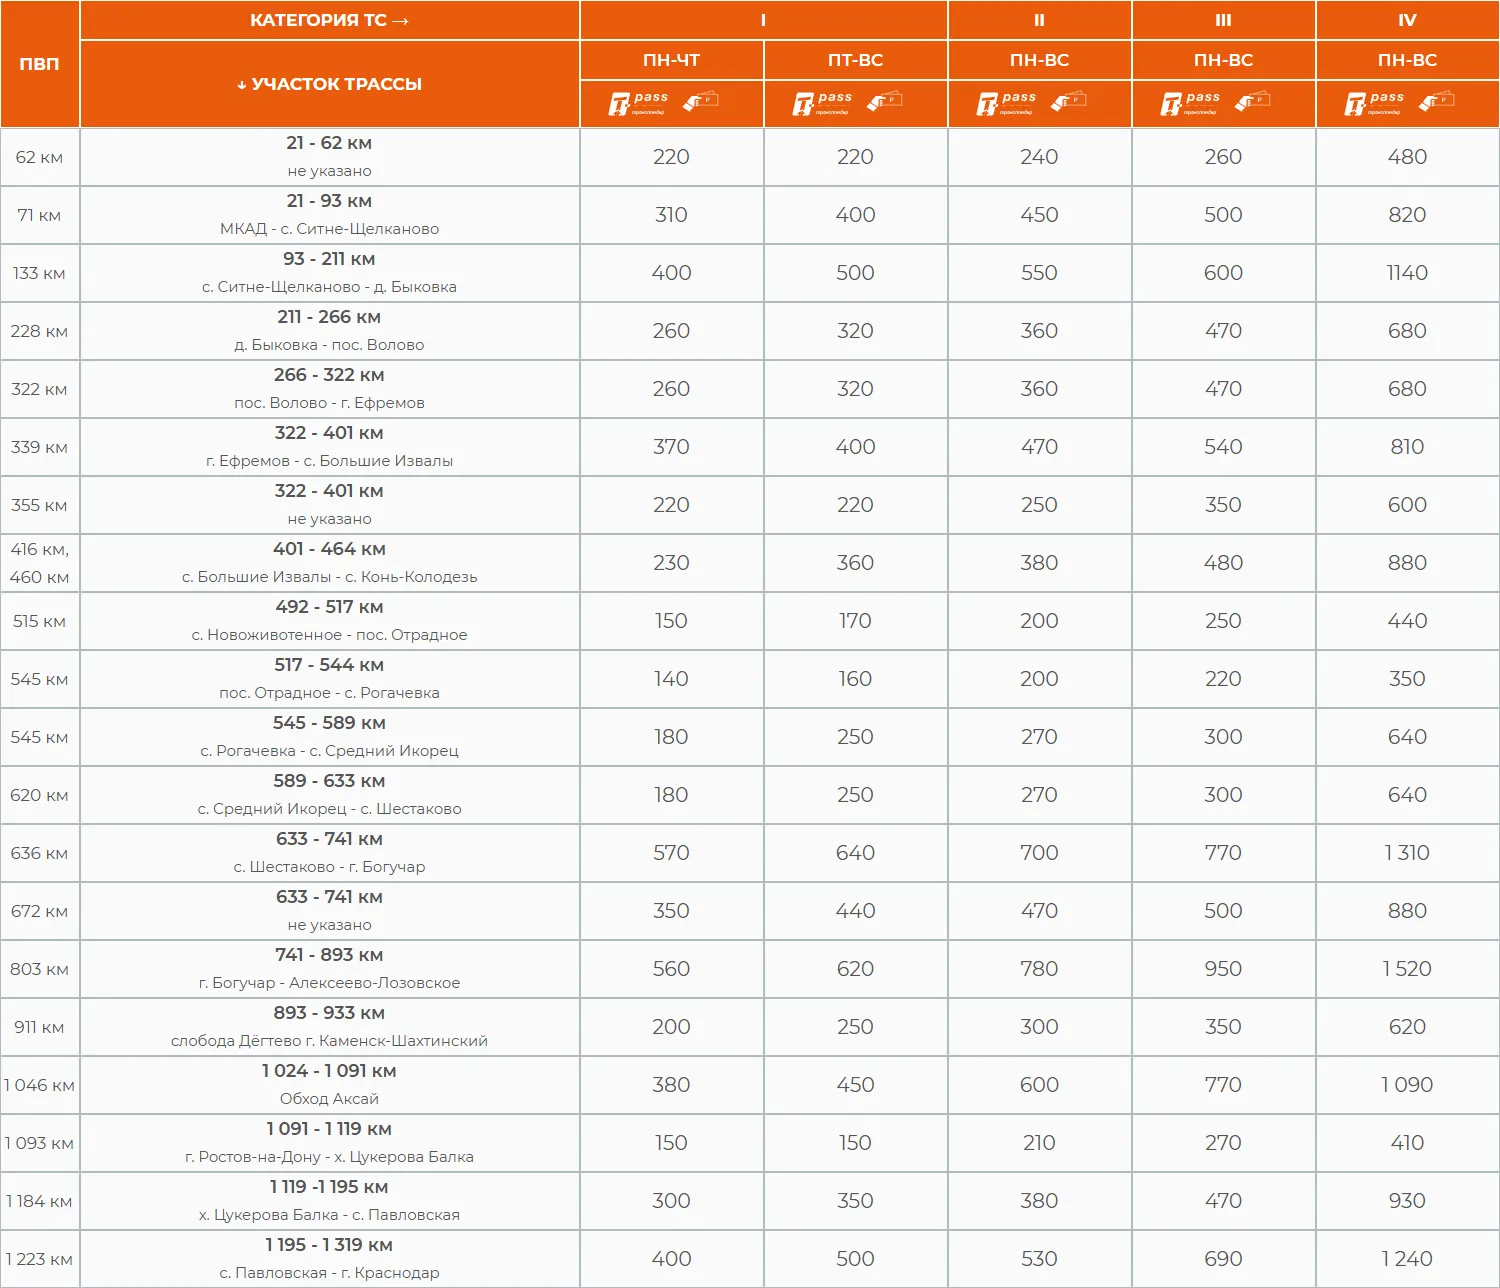Click the T-pass logo in category IV column
Screen dimensions: 1500x1288
pos(1374,103)
